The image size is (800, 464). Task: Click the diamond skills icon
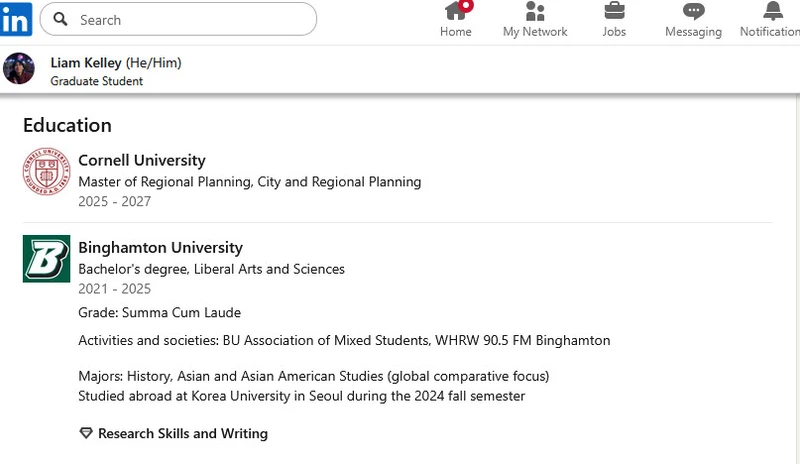86,433
